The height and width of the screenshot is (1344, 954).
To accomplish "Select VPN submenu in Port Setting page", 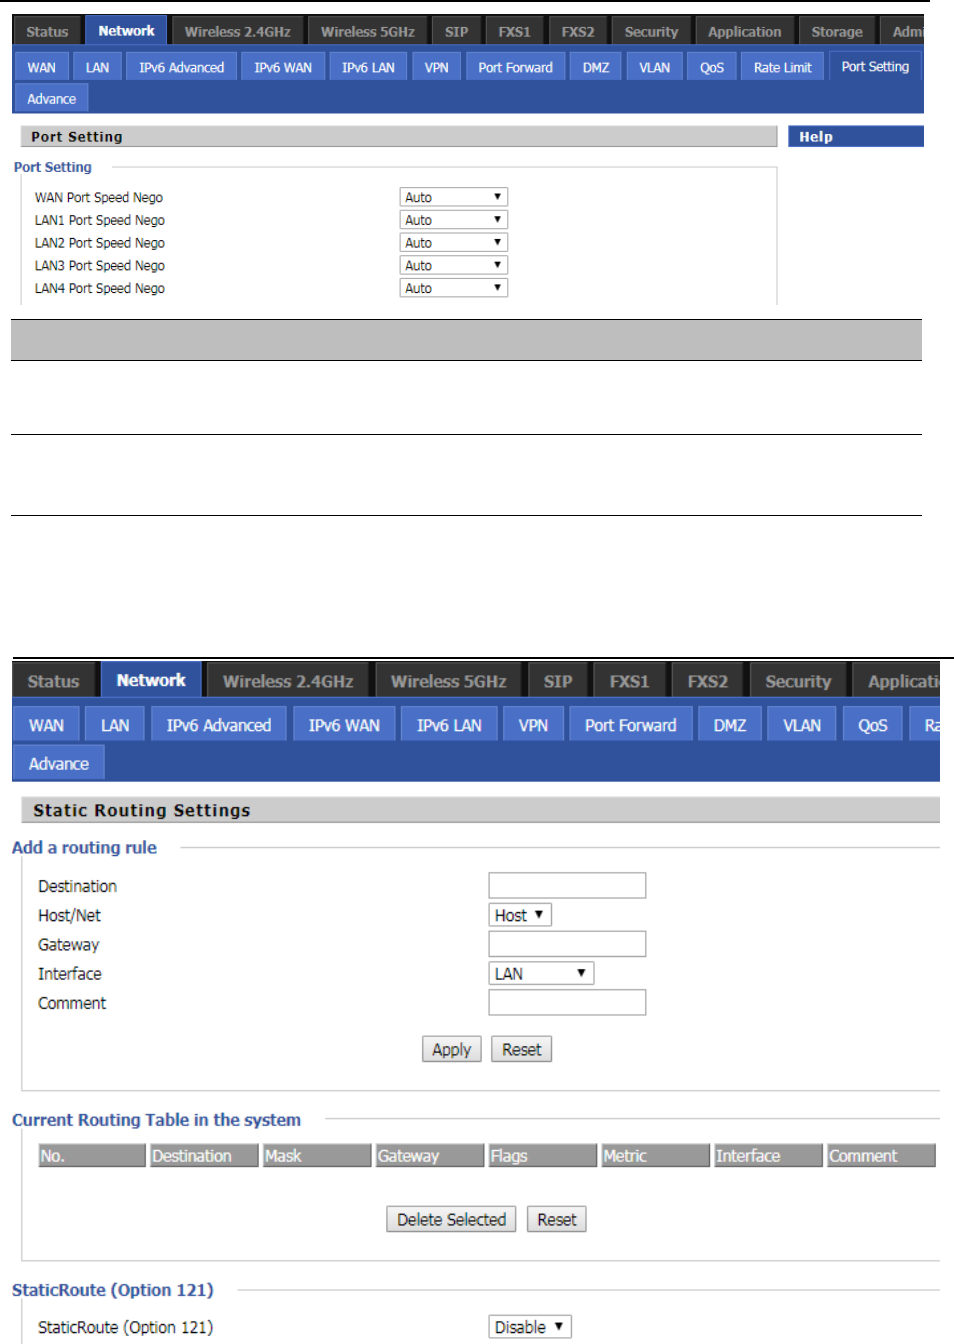I will pyautogui.click(x=437, y=67).
